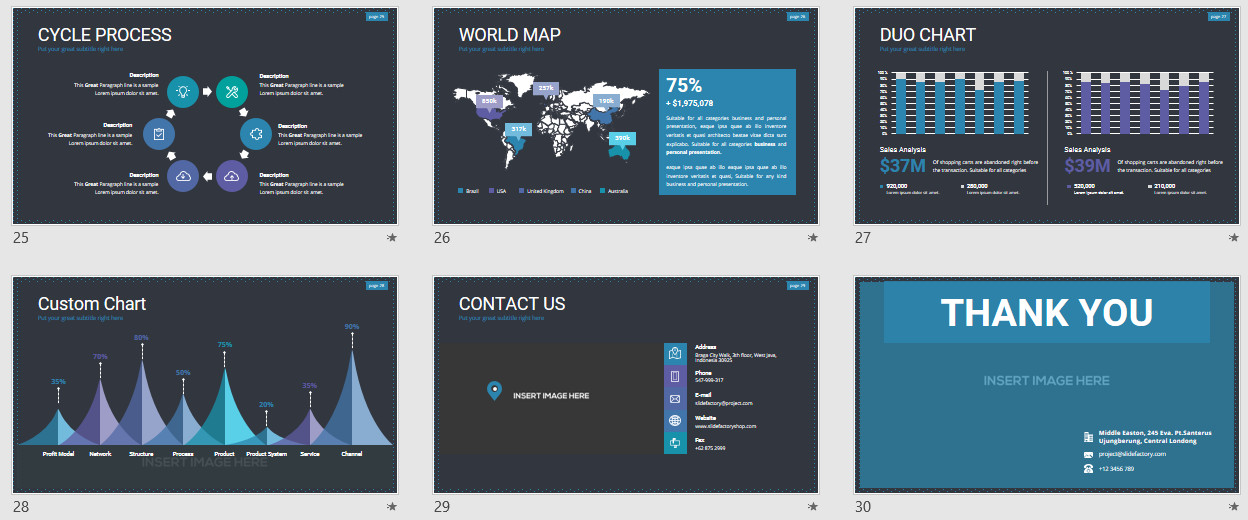Viewport: 1248px width, 520px height.
Task: Click slide number 27 label
Action: (x=863, y=238)
